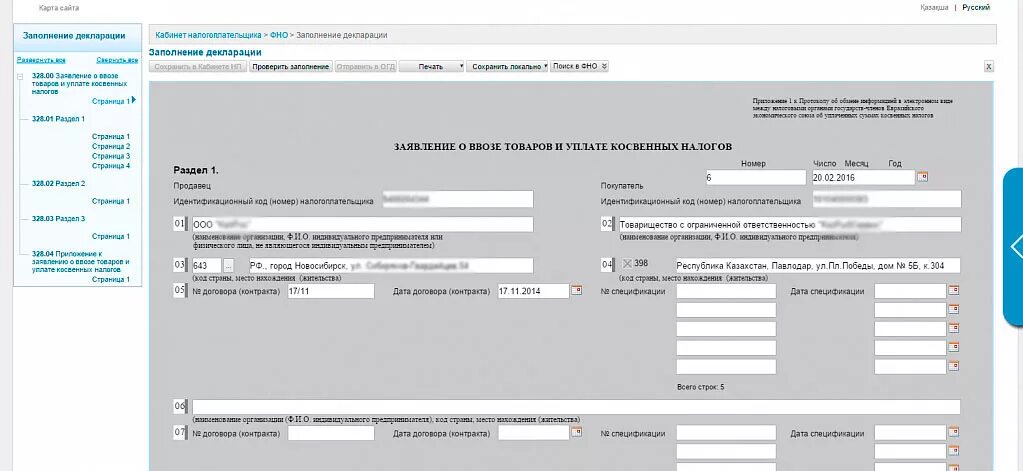This screenshot has width=1023, height=471.
Task: Click Дата договора field in row 07
Action: [533, 433]
